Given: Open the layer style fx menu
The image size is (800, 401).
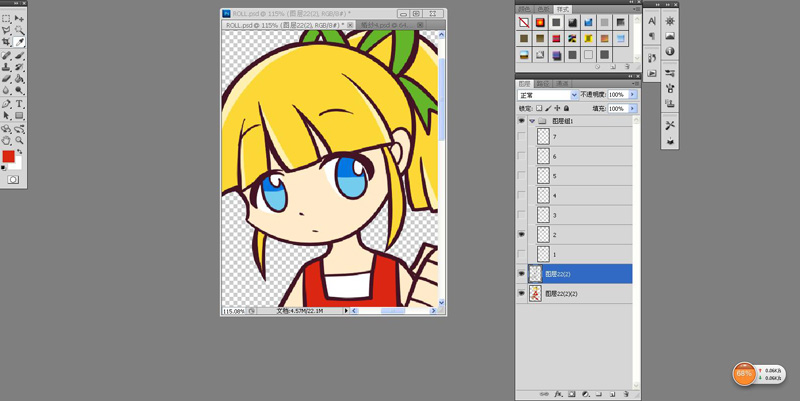Looking at the screenshot, I should point(558,394).
